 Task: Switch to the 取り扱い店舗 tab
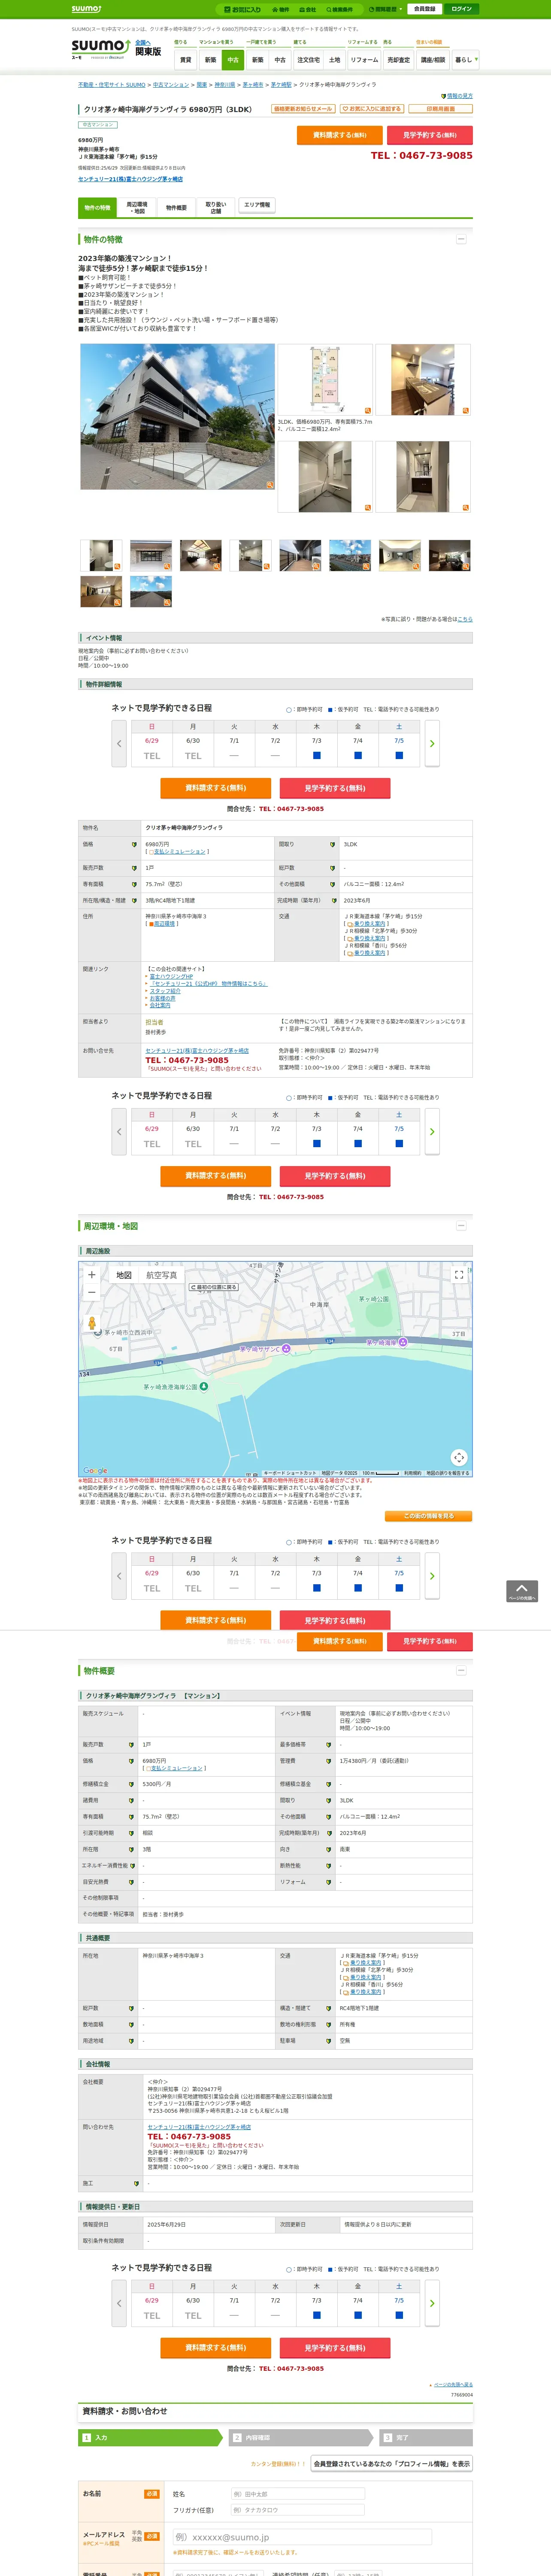(x=215, y=208)
